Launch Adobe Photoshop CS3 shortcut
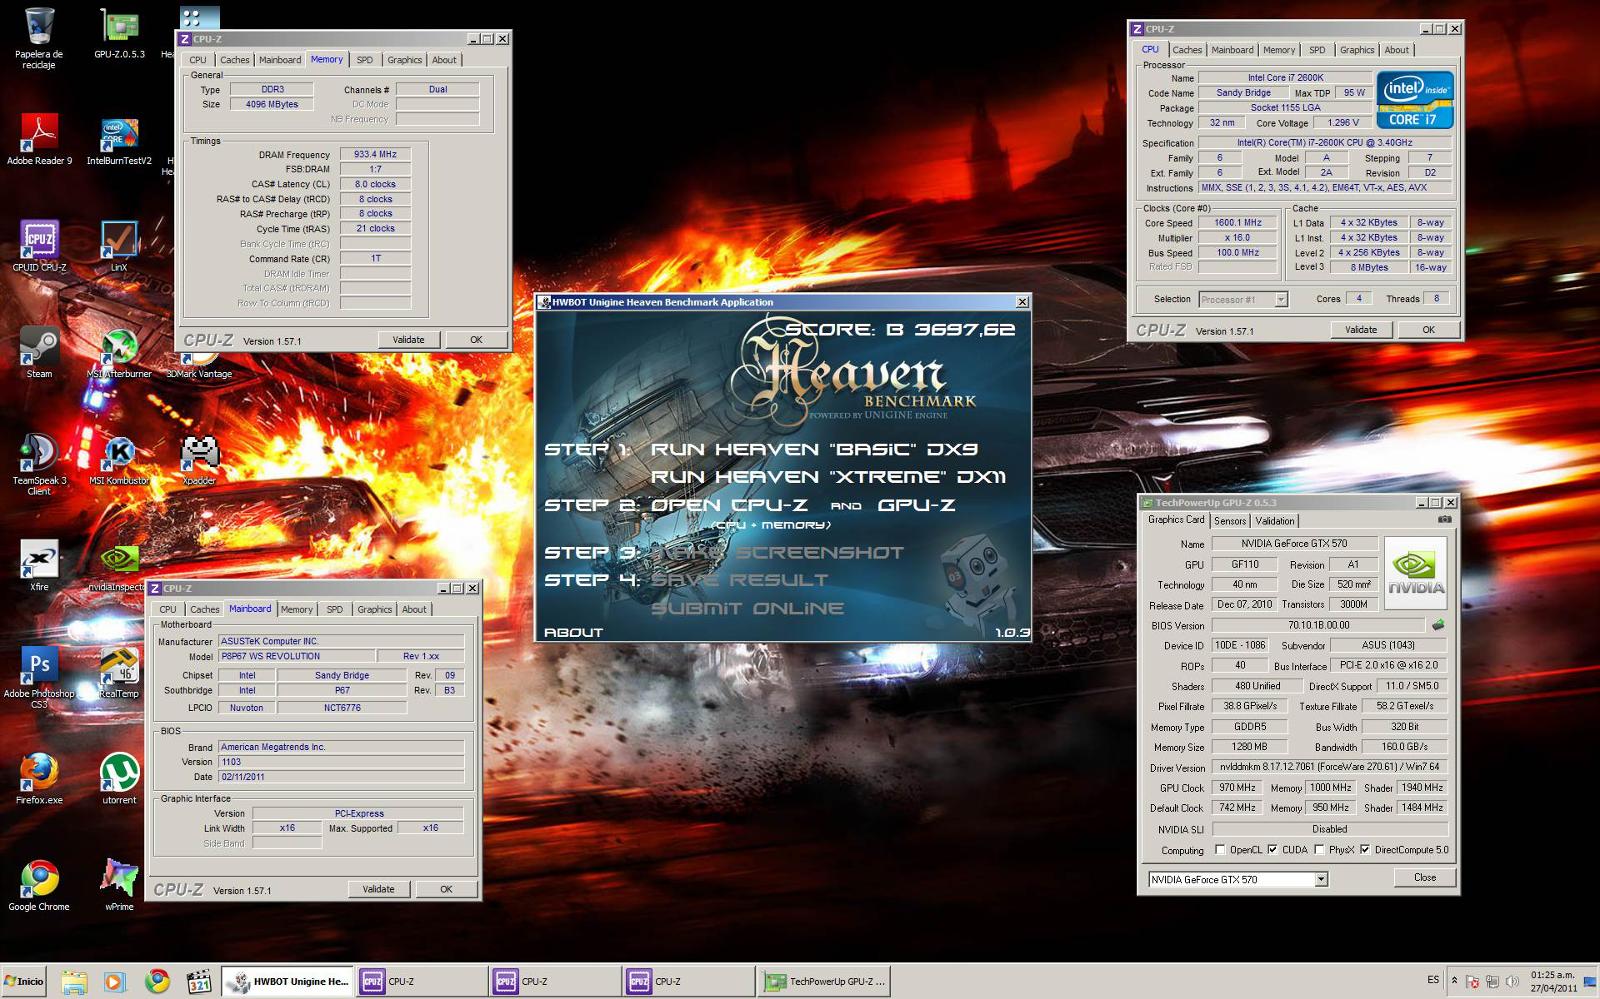Image resolution: width=1600 pixels, height=999 pixels. coord(39,677)
